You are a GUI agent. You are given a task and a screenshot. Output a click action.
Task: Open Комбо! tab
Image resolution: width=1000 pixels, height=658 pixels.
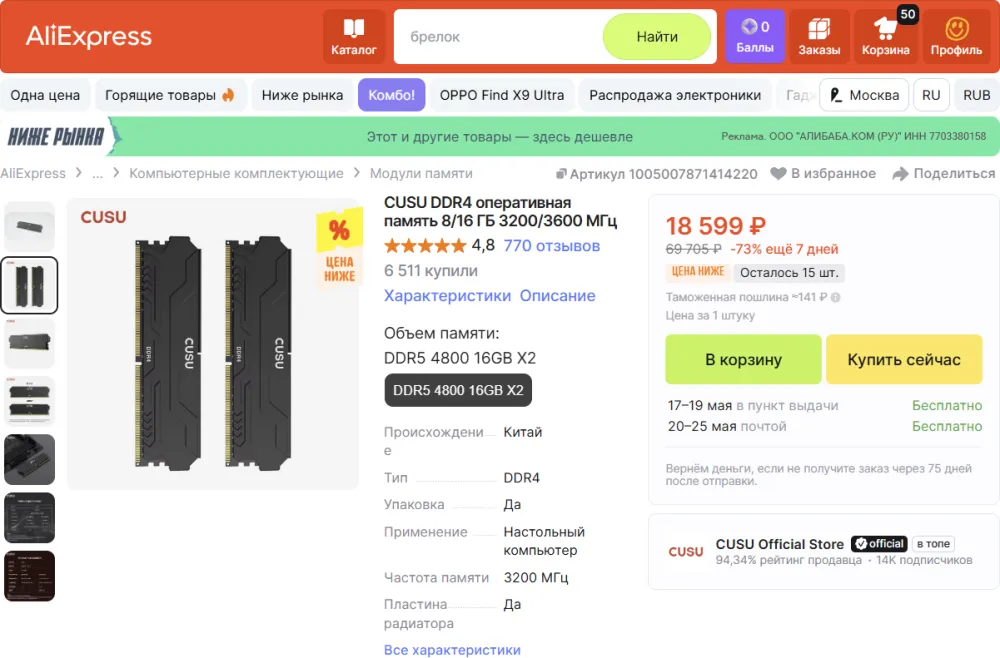[x=392, y=95]
